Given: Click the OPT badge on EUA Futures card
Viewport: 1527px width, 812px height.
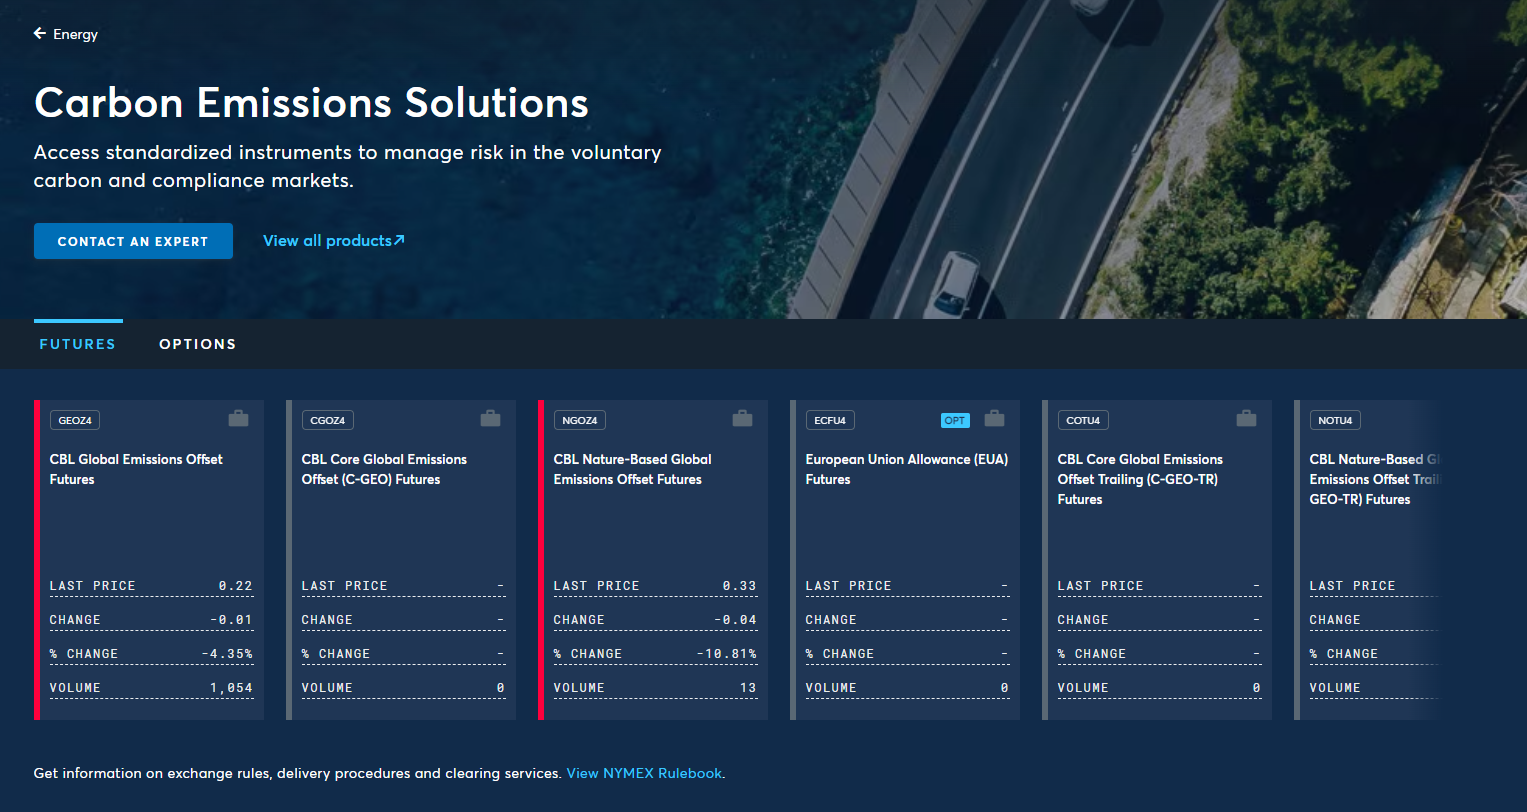Looking at the screenshot, I should click(x=955, y=420).
